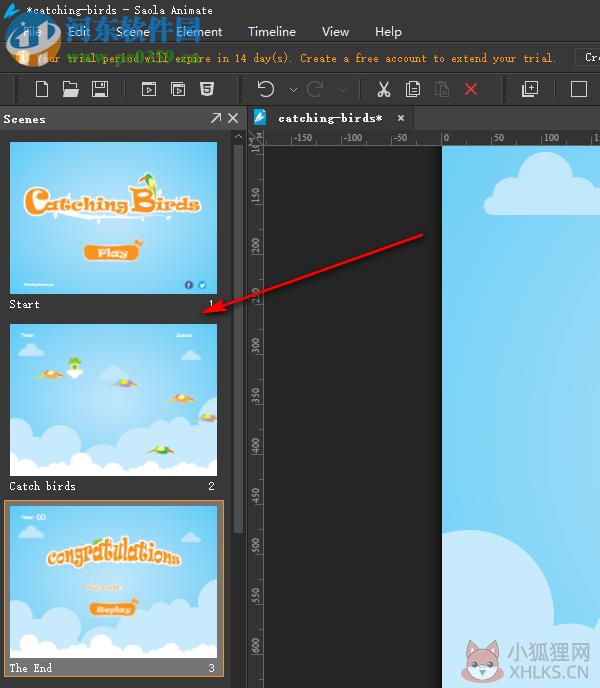
Task: Click the Start scene name label
Action: point(25,304)
